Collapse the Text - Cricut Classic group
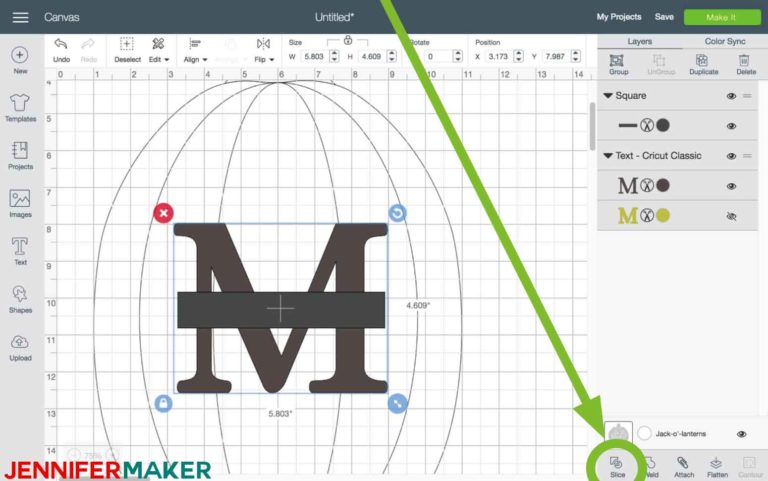The image size is (768, 481). tap(608, 156)
